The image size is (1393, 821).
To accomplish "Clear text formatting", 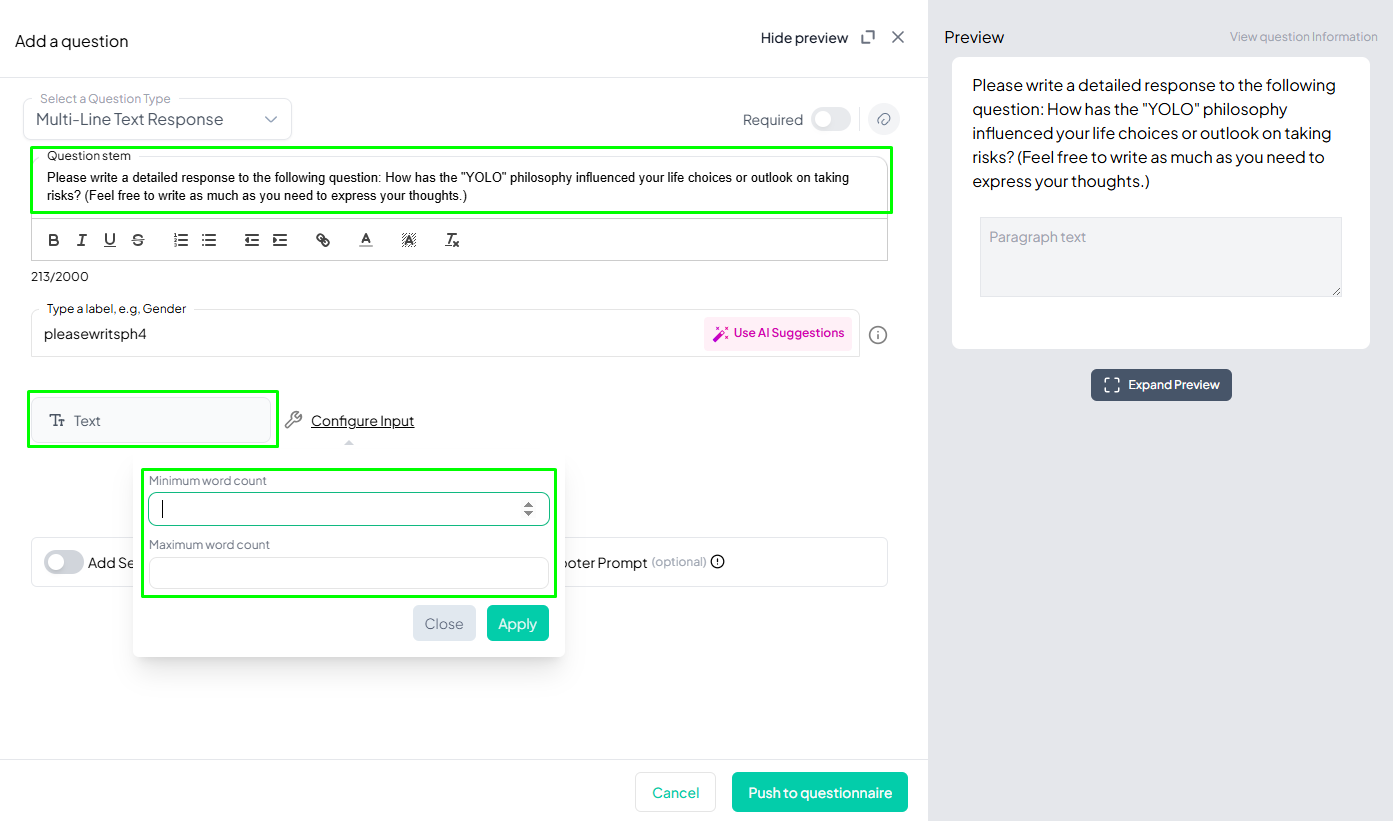I will [x=452, y=240].
